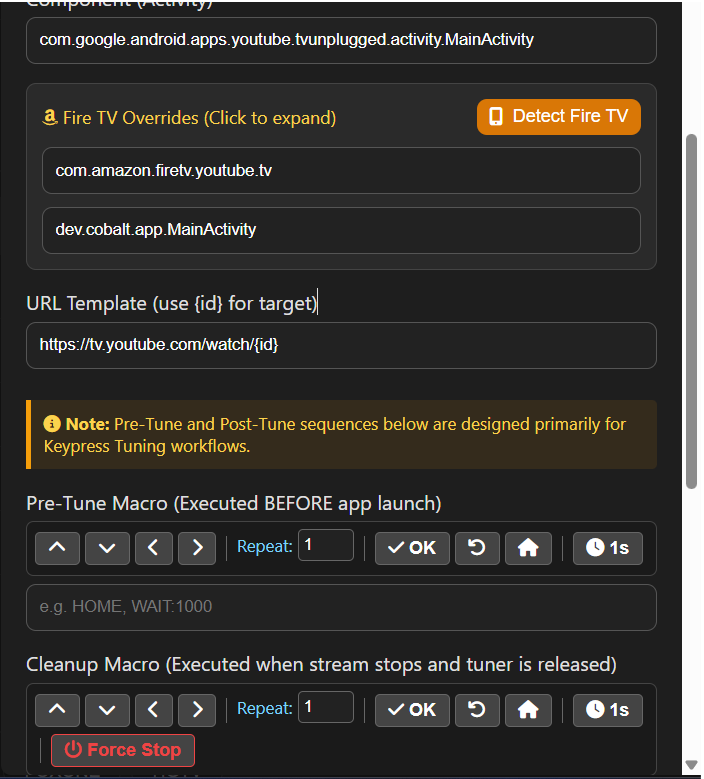Add Up arrow key to Cleanup Macro
This screenshot has width=704, height=779.
(x=57, y=710)
